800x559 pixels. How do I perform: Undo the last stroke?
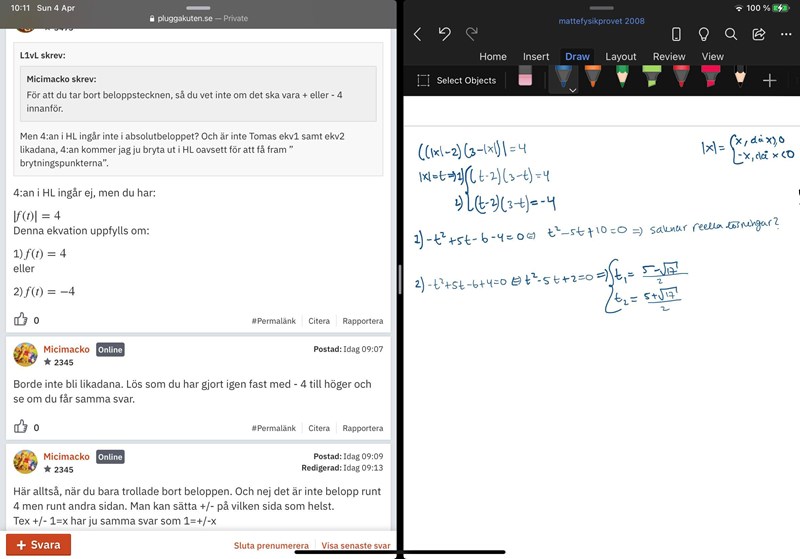point(445,34)
